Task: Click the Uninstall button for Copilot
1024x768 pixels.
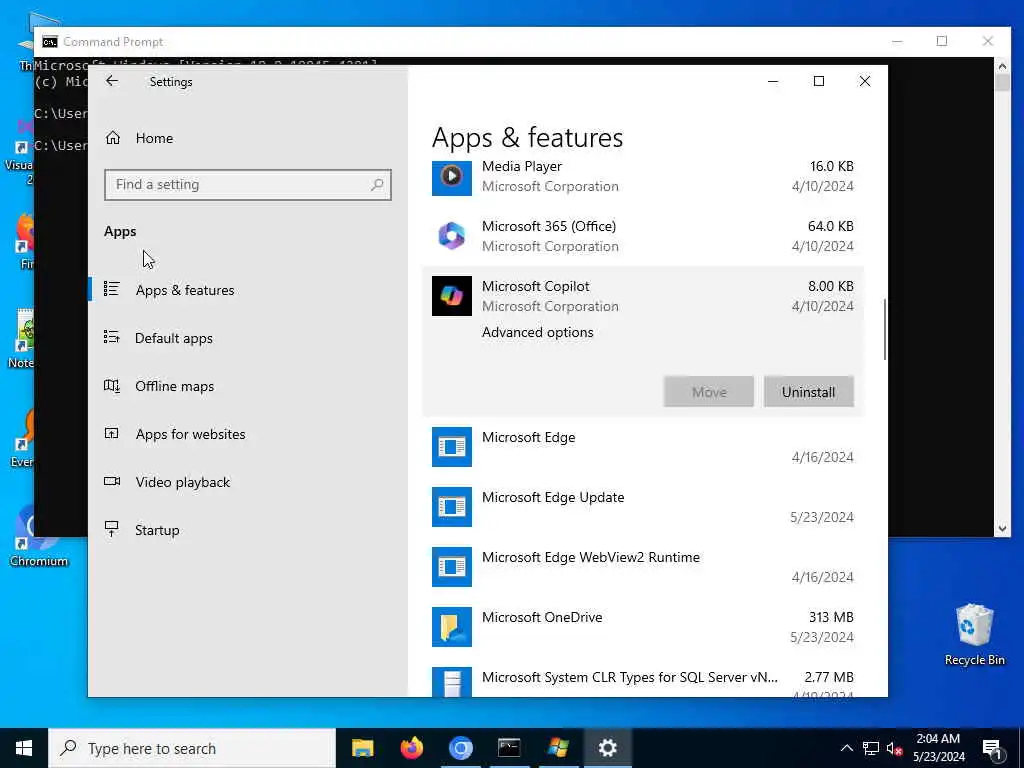Action: click(x=808, y=392)
